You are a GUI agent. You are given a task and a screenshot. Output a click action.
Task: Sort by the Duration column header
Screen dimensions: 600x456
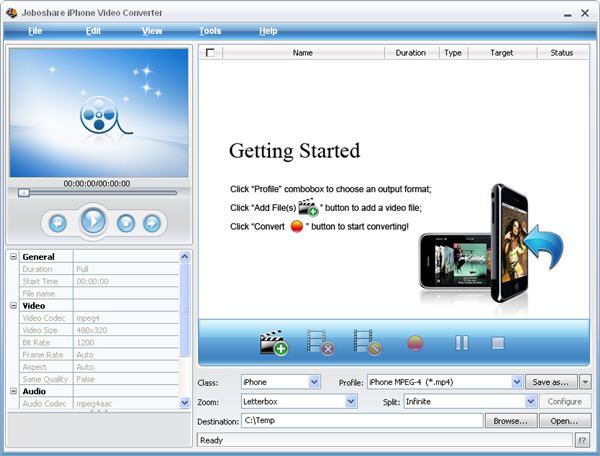click(x=411, y=53)
